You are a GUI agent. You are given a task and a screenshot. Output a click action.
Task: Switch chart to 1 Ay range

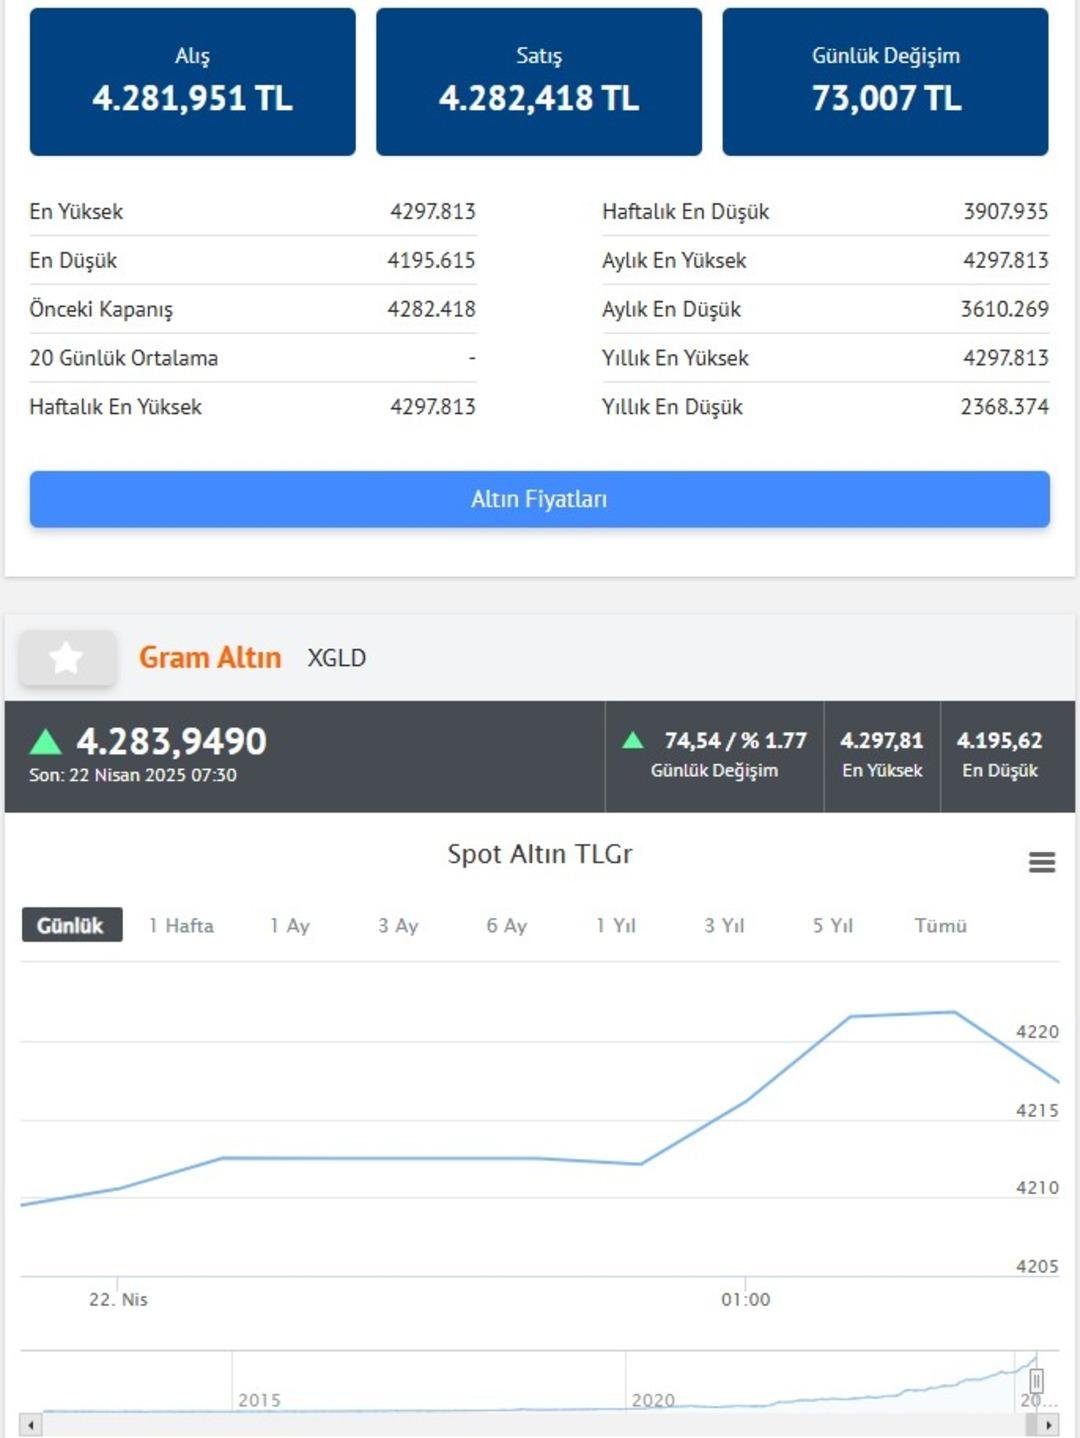290,925
